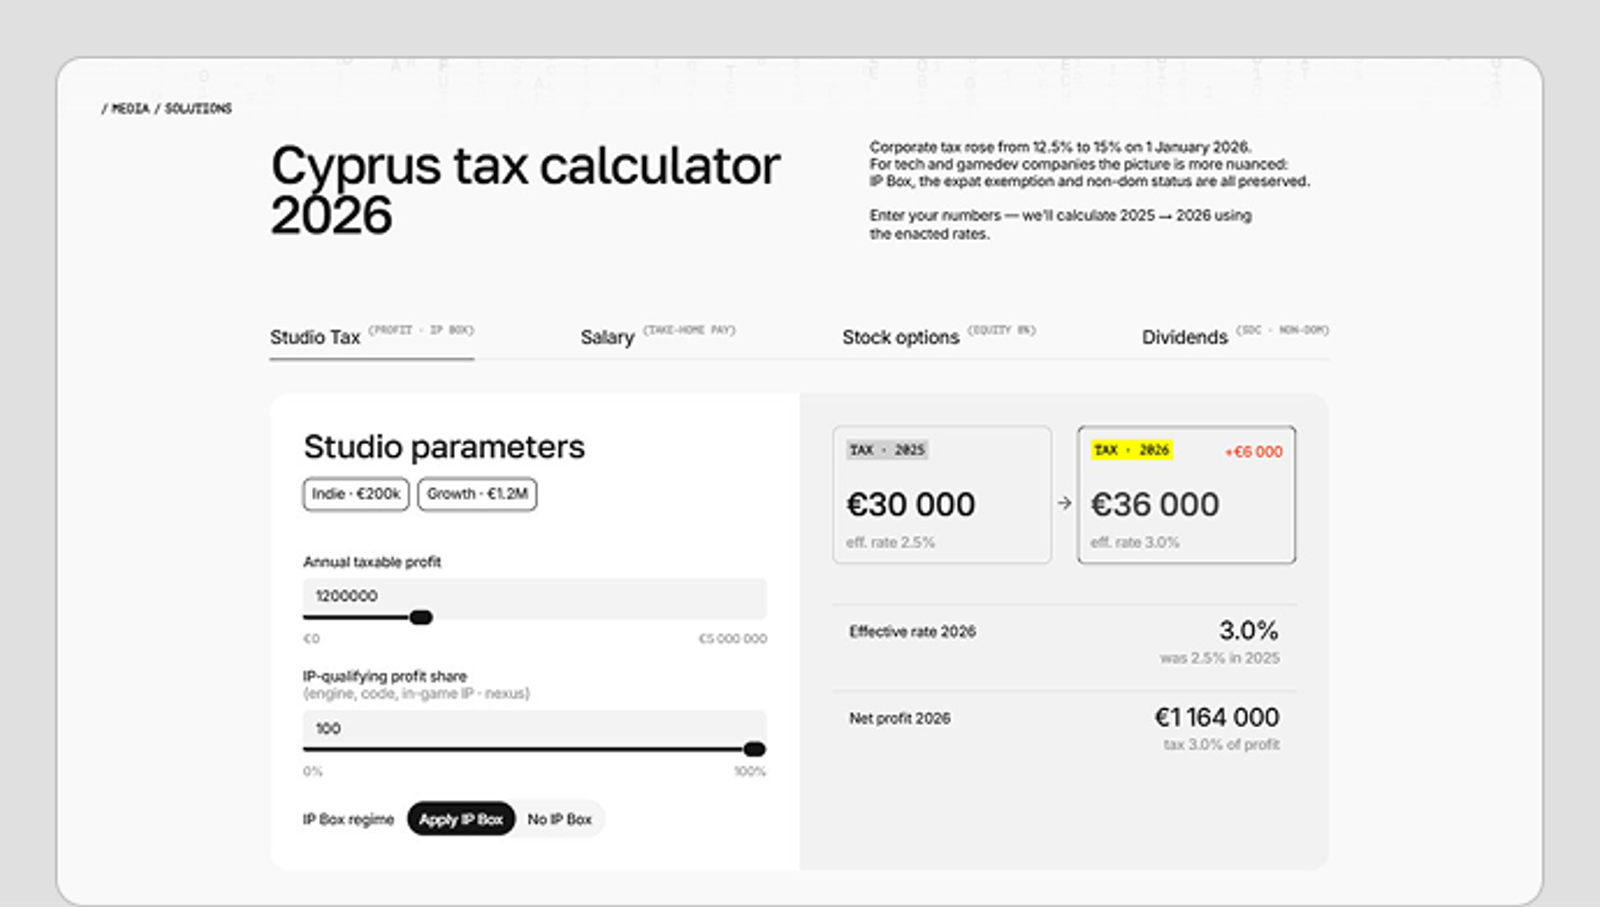Viewport: 1600px width, 907px height.
Task: Click the IP-qualifying share slider handle
Action: click(755, 749)
